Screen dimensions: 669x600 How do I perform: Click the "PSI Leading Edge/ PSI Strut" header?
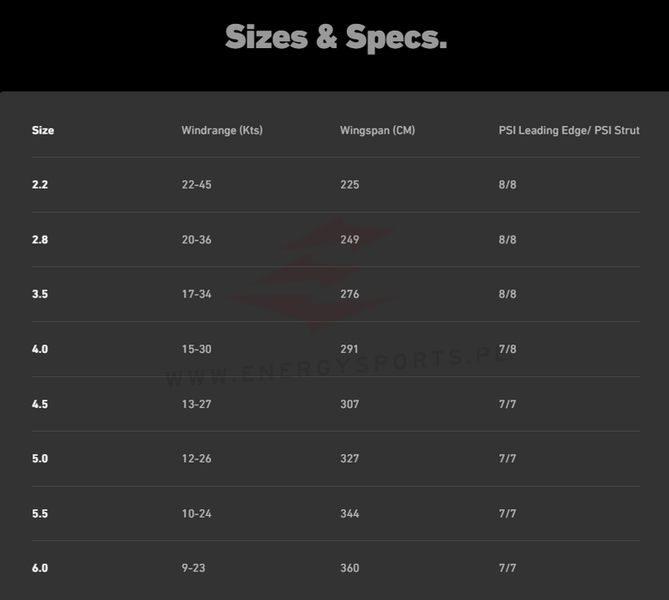[x=569, y=130]
